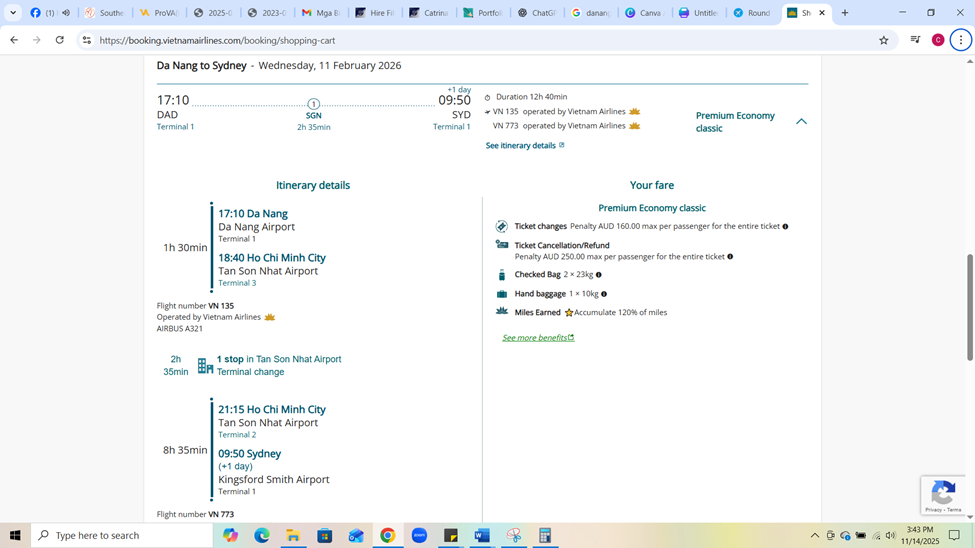Switch to the Canva tab
The height and width of the screenshot is (548, 975).
(645, 12)
